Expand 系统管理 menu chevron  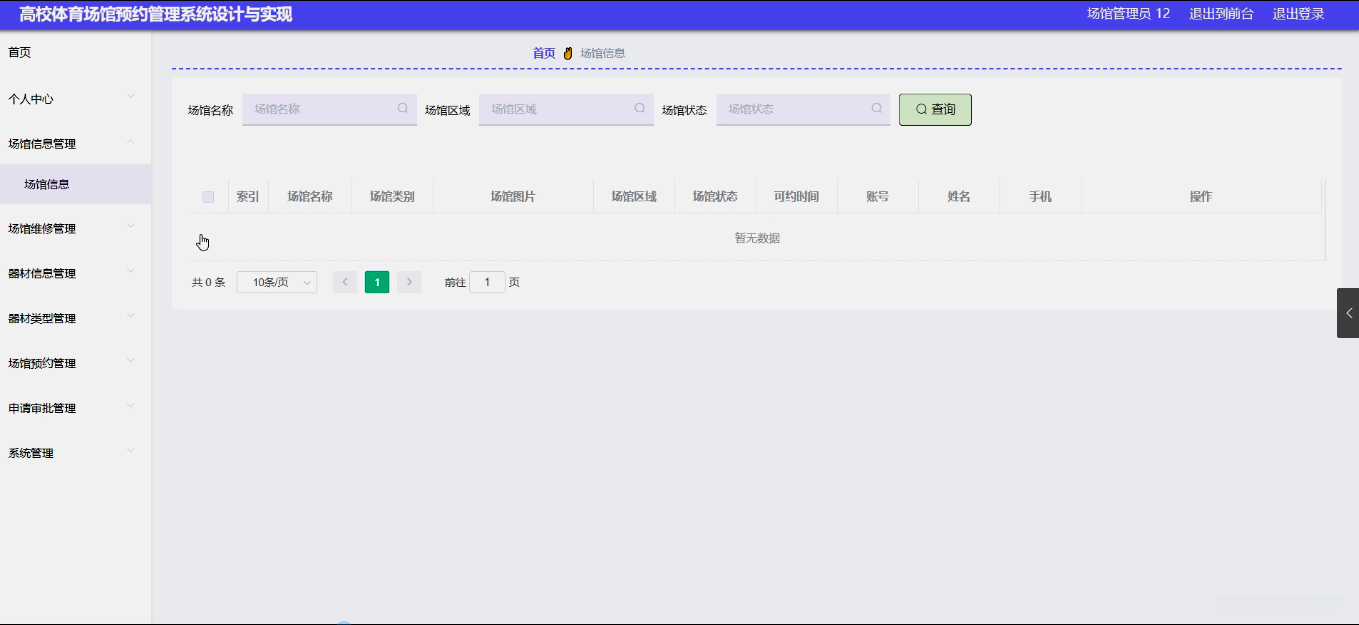point(131,451)
